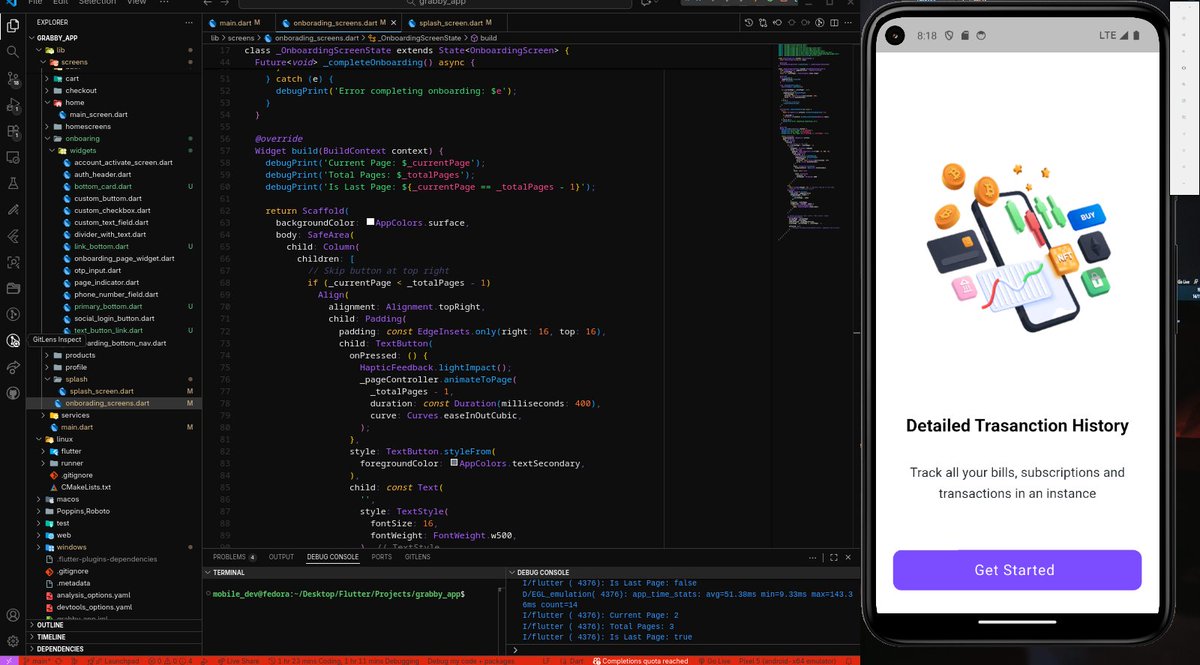1200x665 pixels.
Task: Open page_indicator.dart in the explorer
Action: [105, 282]
